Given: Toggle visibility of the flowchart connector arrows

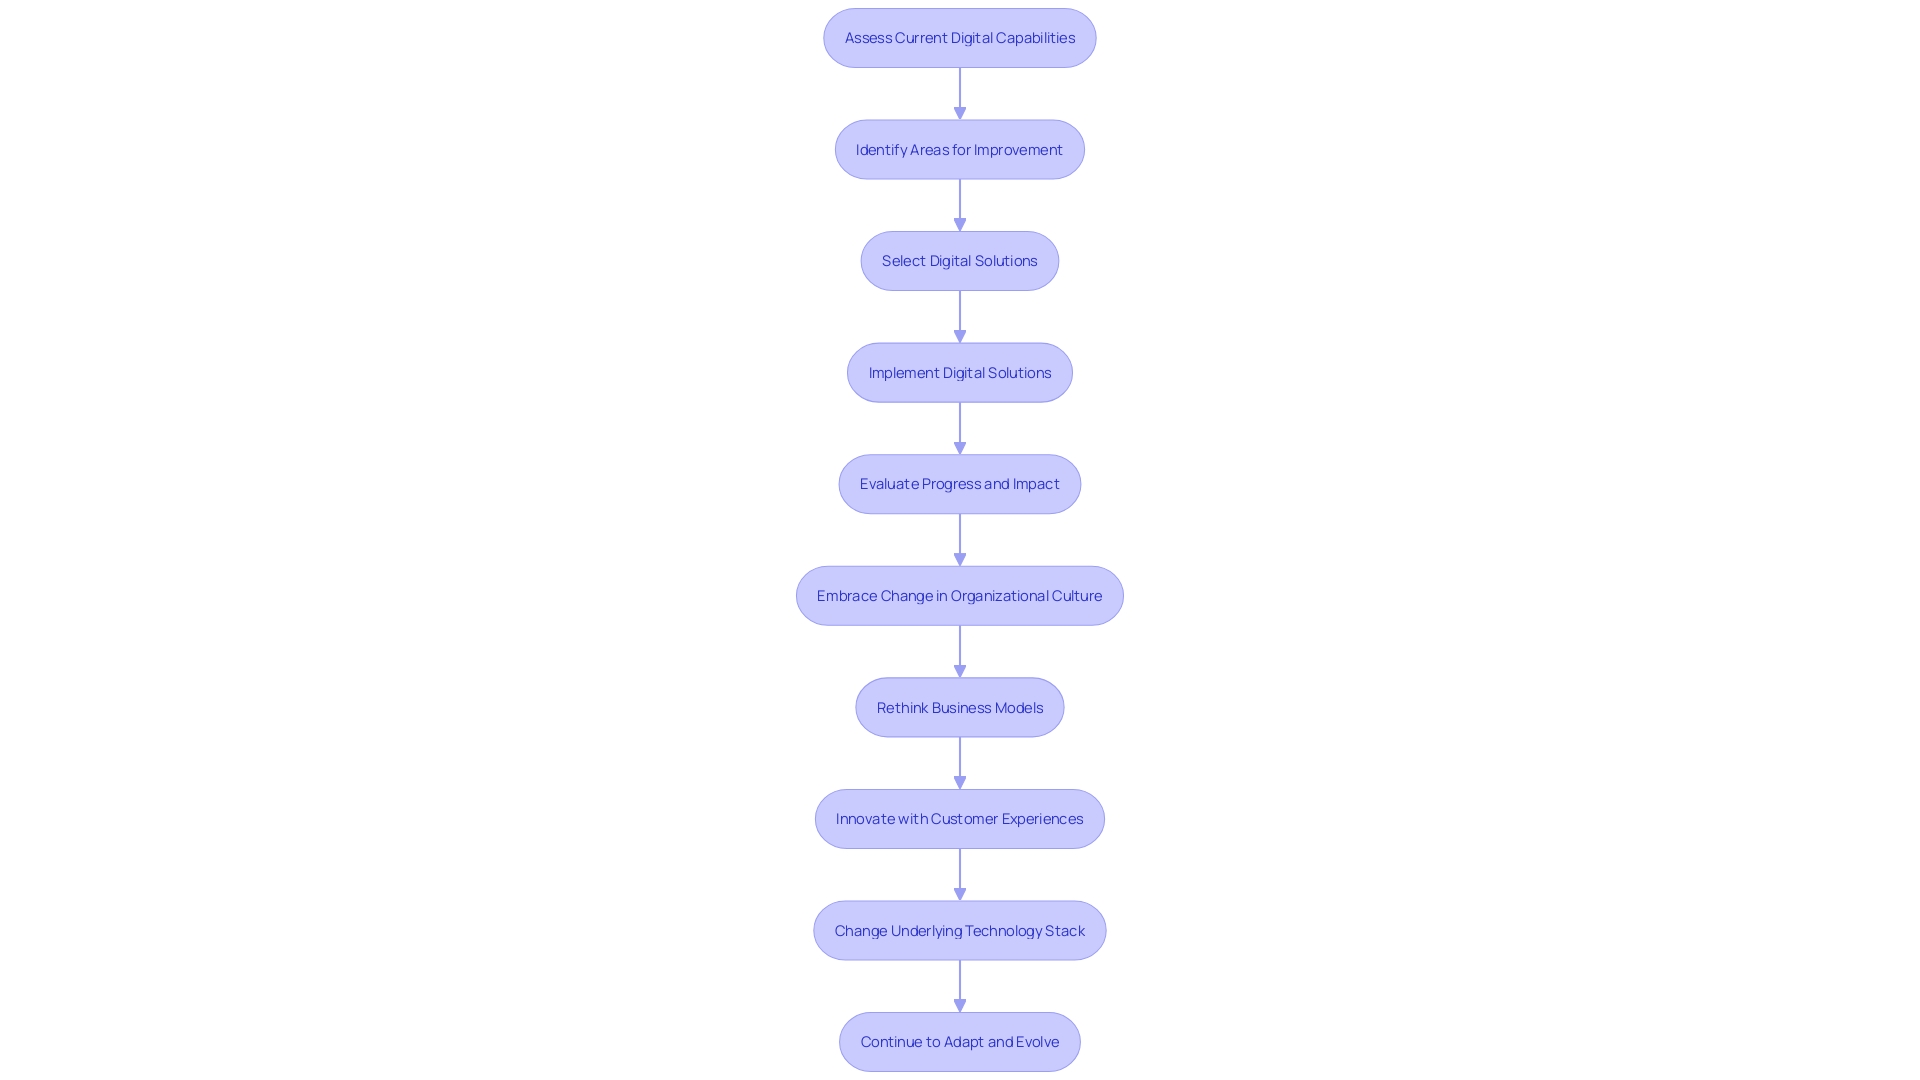Looking at the screenshot, I should [x=960, y=92].
